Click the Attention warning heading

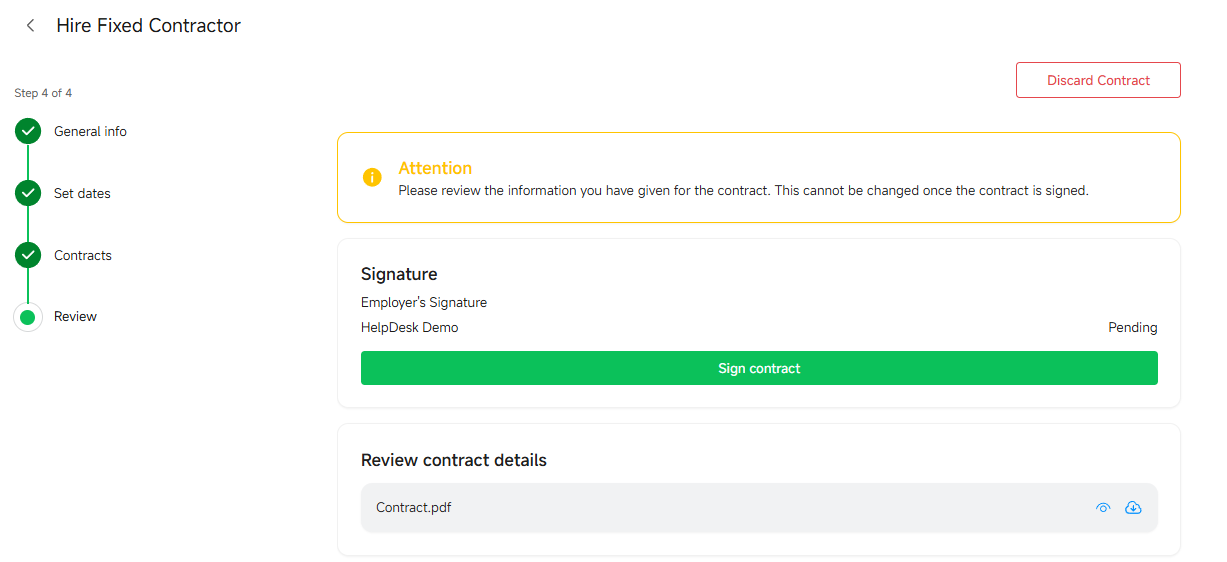pyautogui.click(x=435, y=168)
